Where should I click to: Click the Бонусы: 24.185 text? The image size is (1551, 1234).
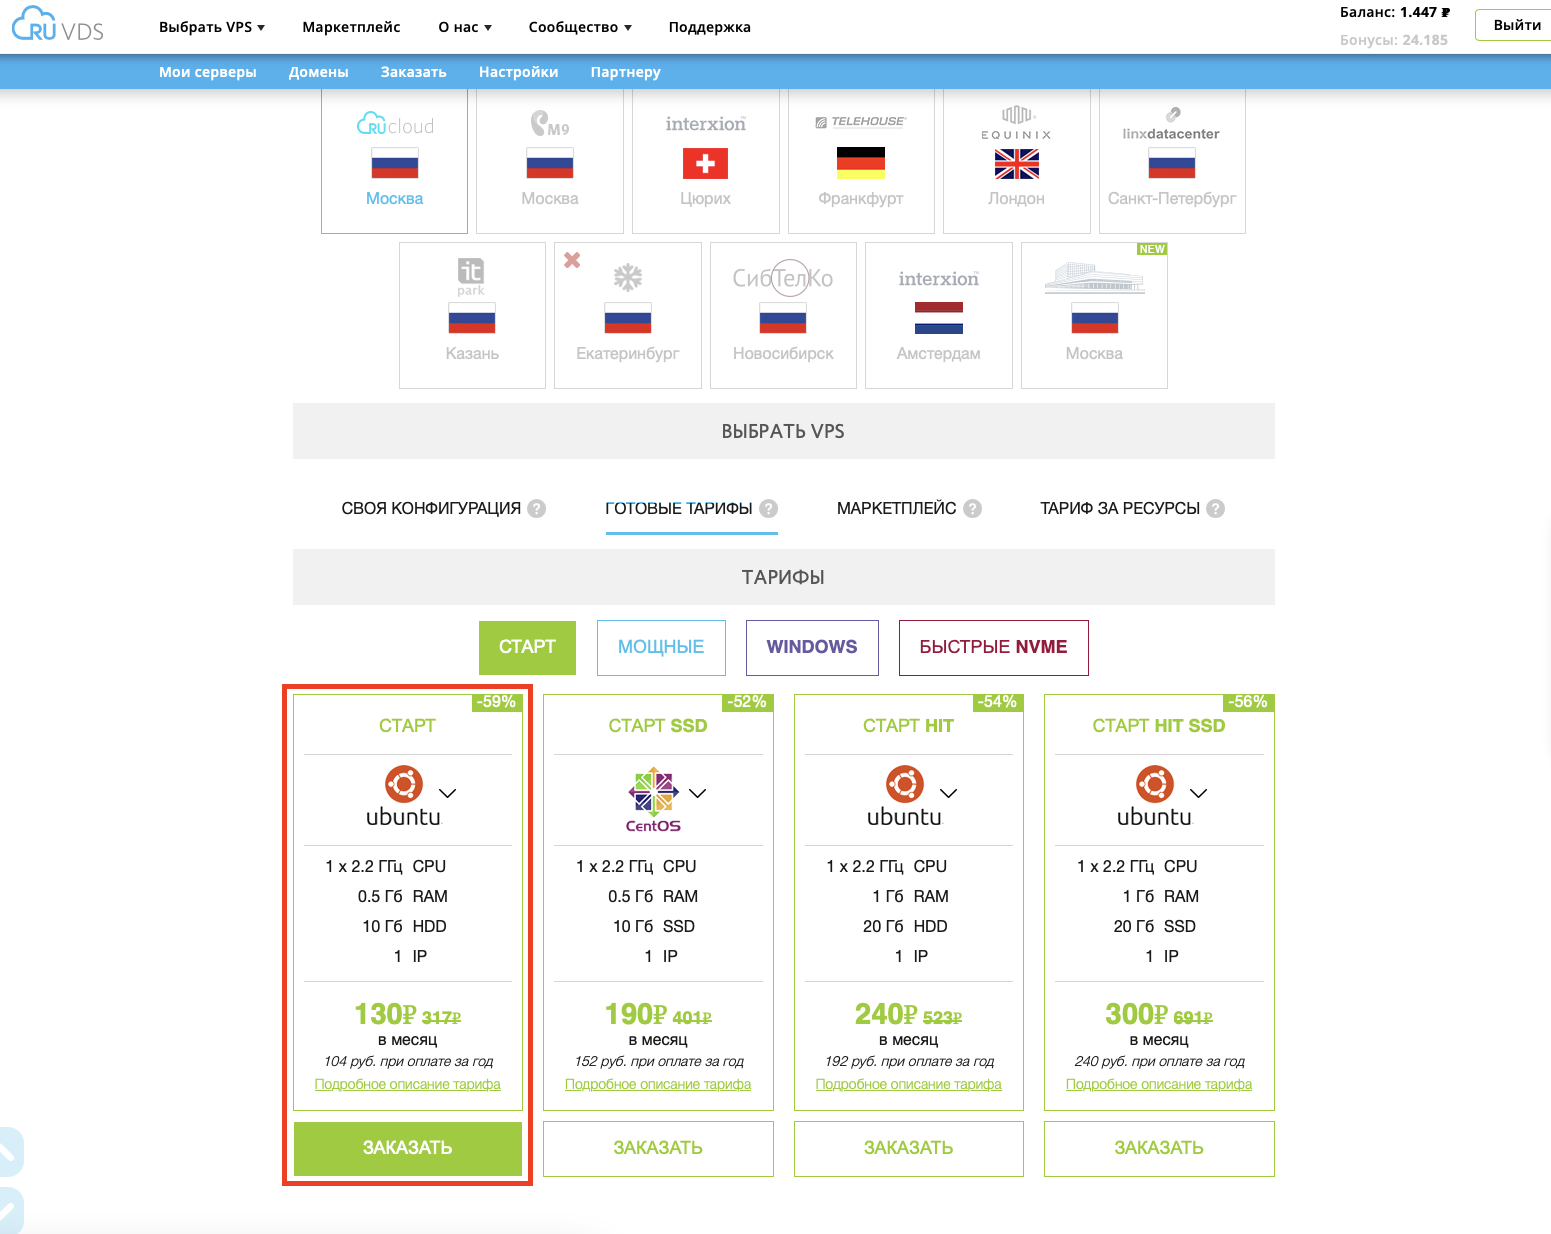click(x=1394, y=40)
